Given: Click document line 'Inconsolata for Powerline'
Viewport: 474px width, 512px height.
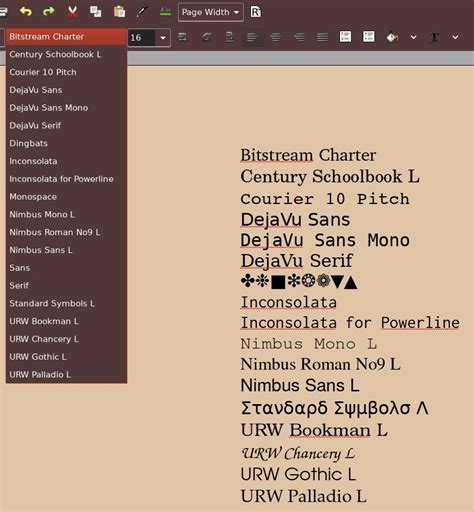Looking at the screenshot, I should tap(350, 323).
